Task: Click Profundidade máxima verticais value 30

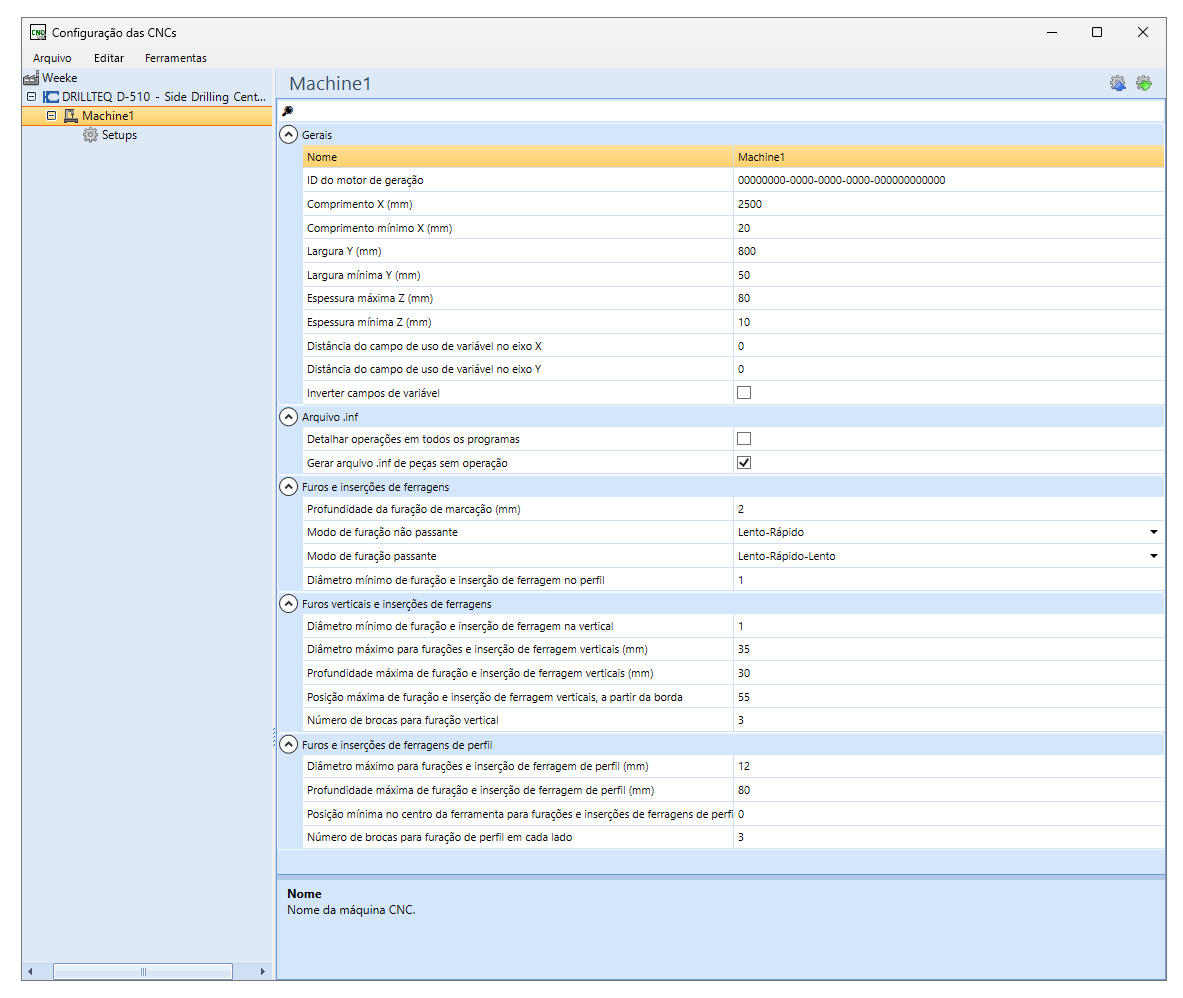Action: pyautogui.click(x=948, y=673)
